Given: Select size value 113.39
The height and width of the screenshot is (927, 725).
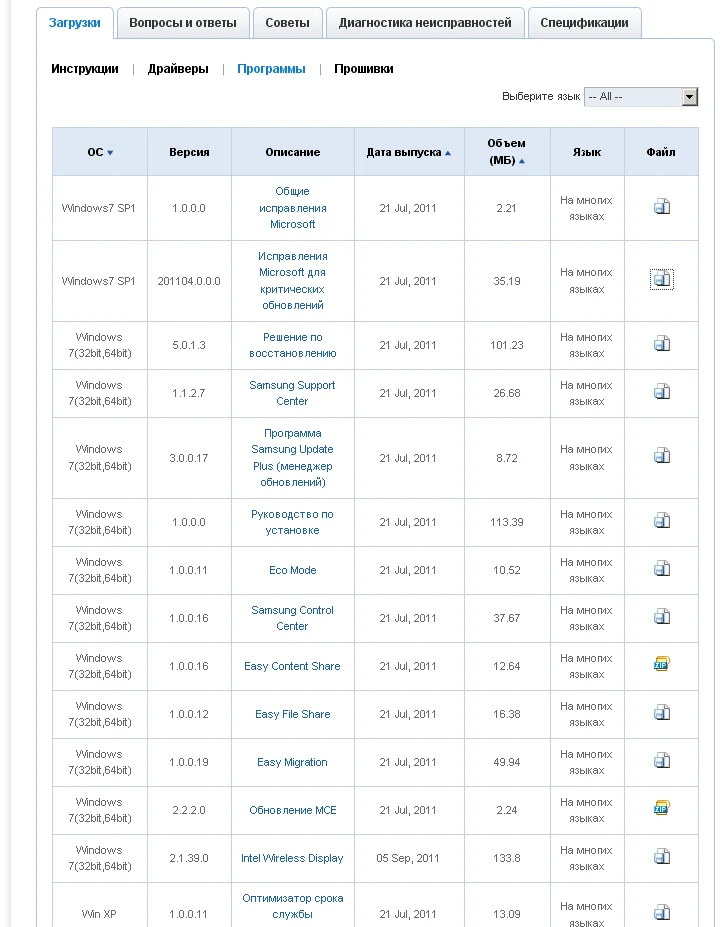Looking at the screenshot, I should click(x=507, y=522).
